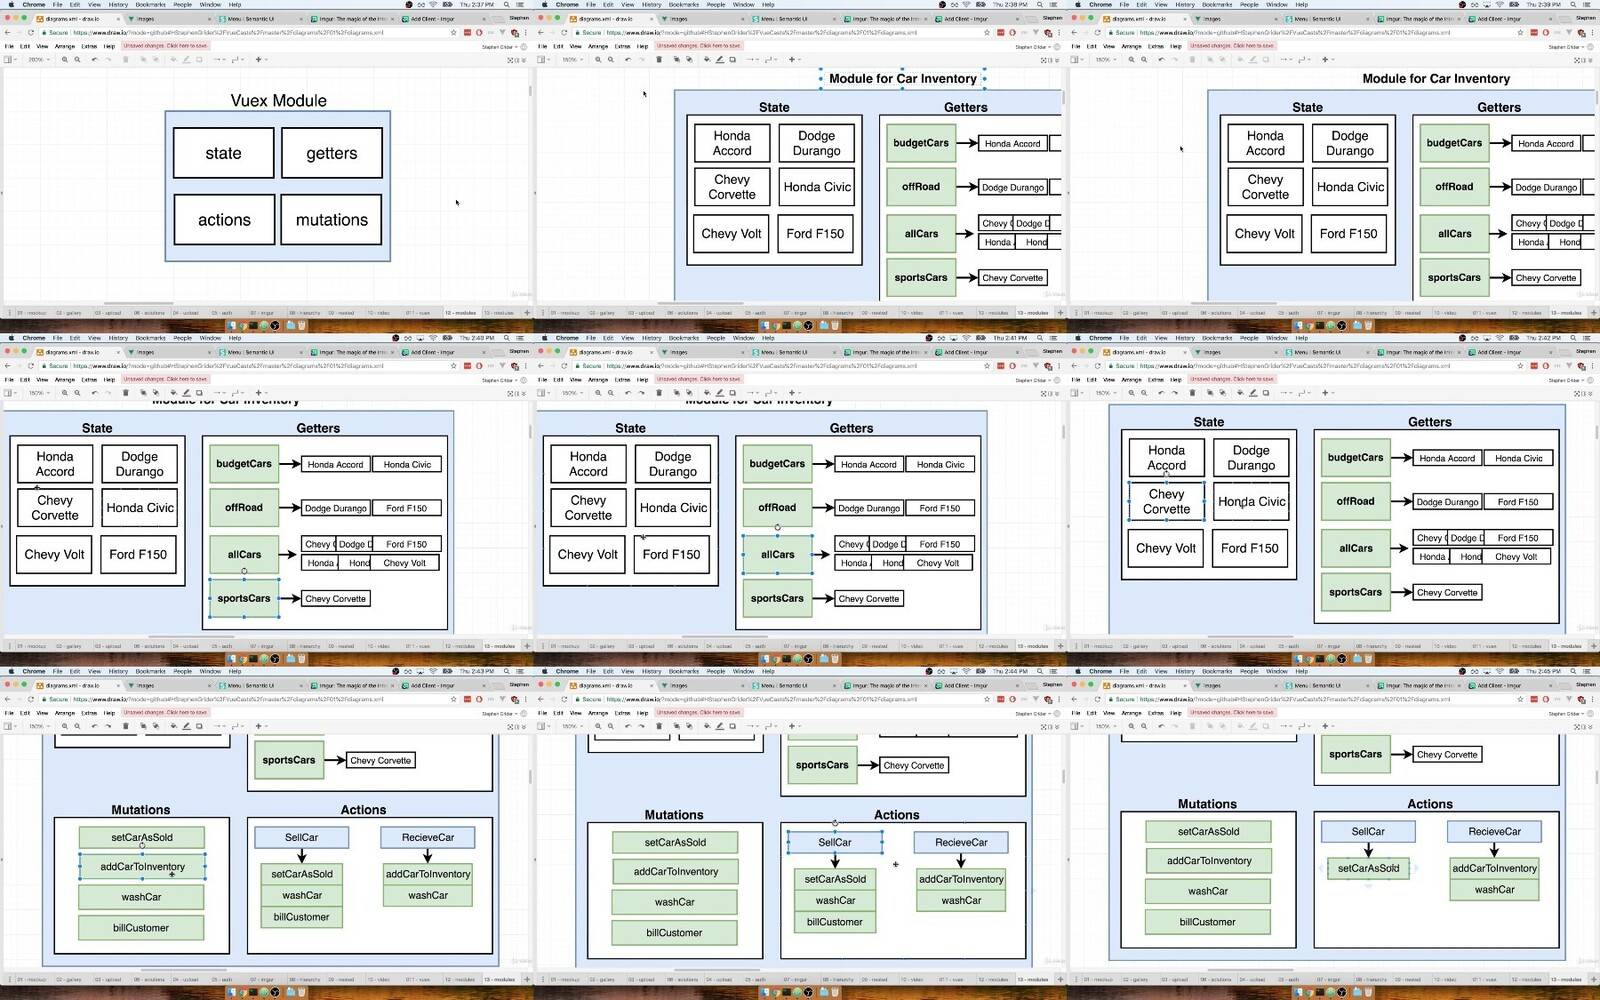Viewport: 1600px width, 1000px height.
Task: Click Unsaved changes save banner in 2:37 PM screenshot
Action: click(x=165, y=46)
